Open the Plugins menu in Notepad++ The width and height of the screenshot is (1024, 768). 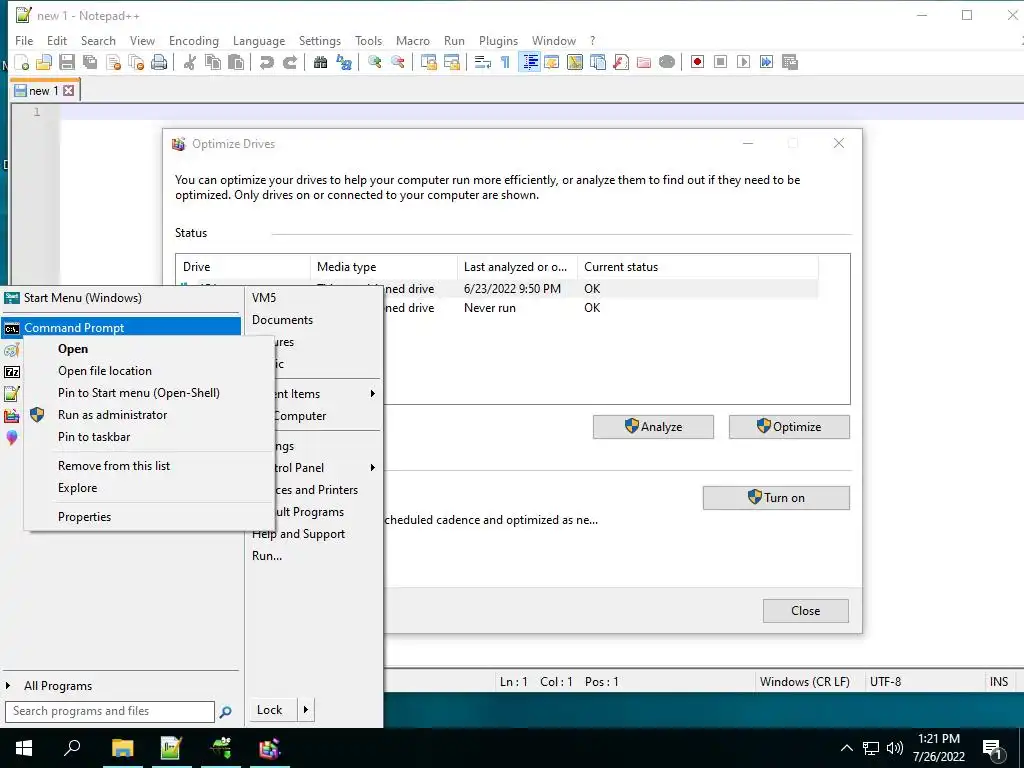point(498,40)
